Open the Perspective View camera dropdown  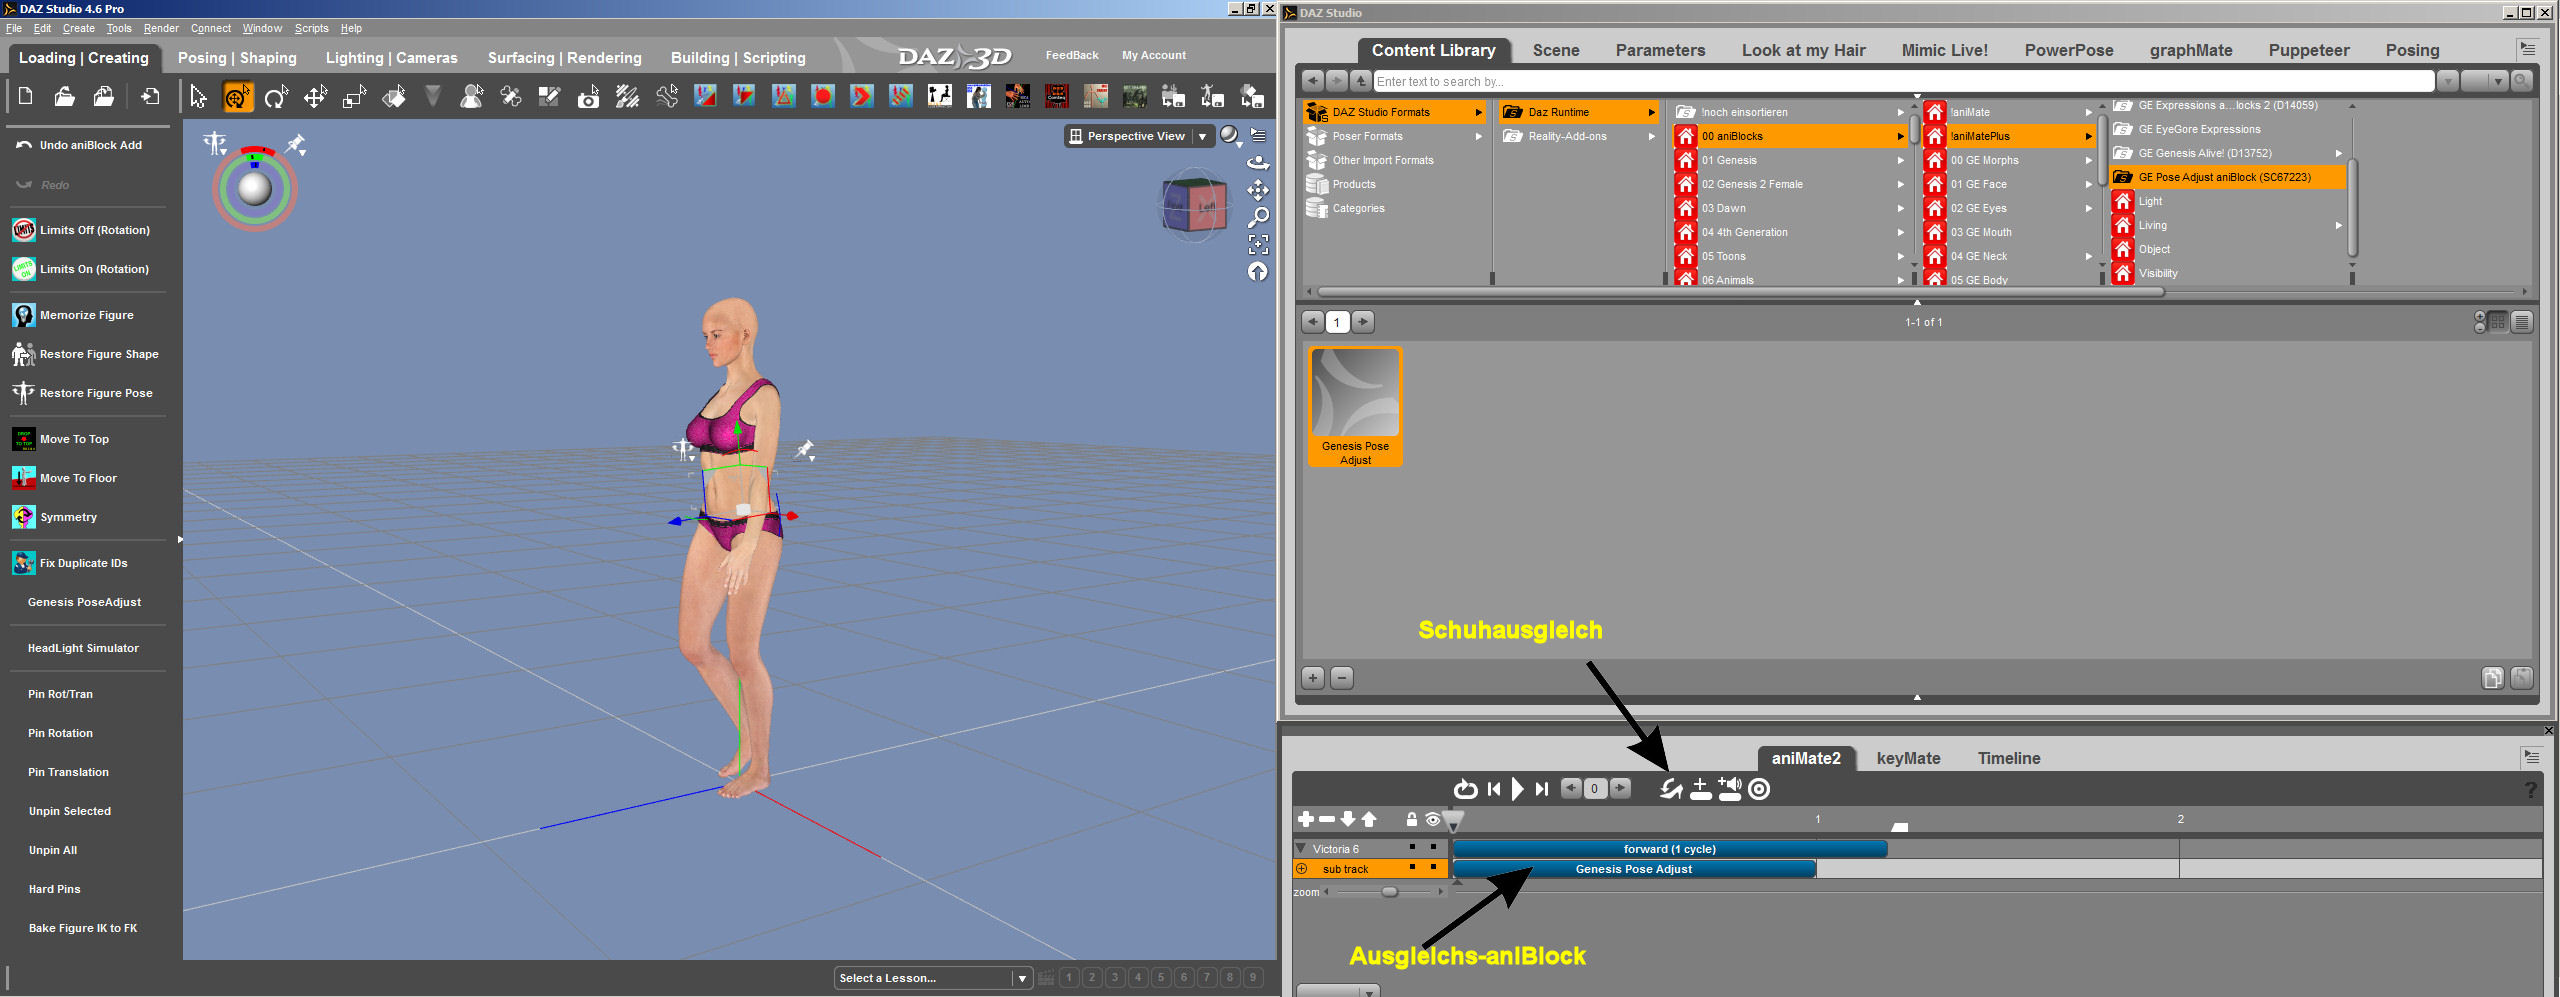(1138, 136)
